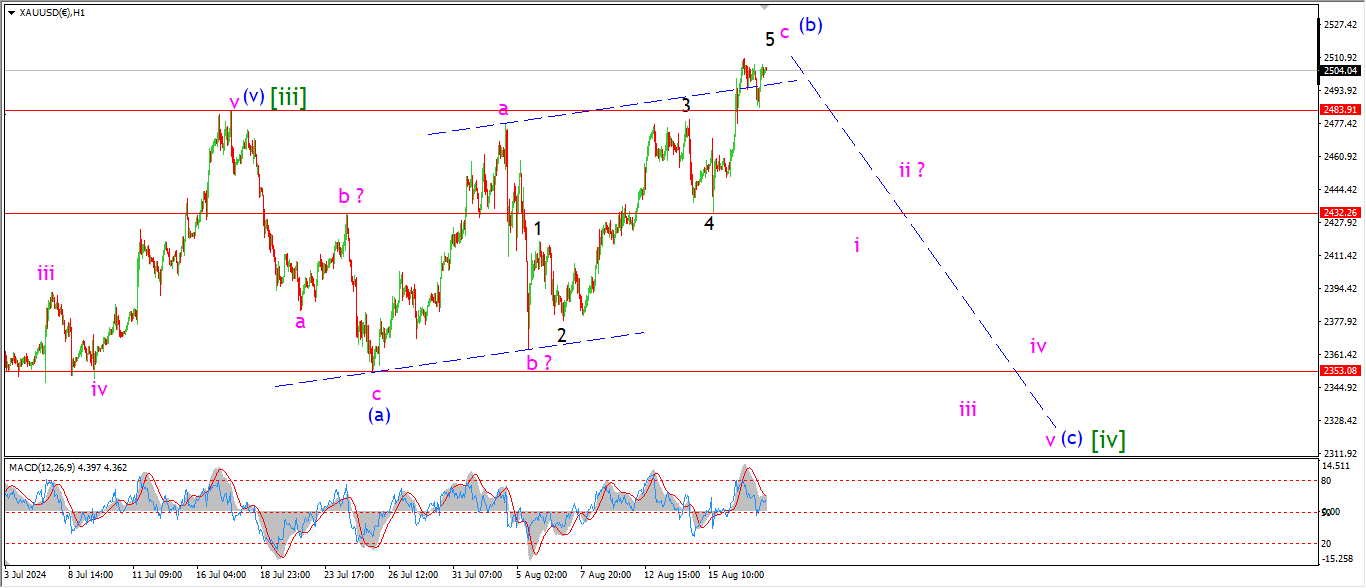Select the blue (c) wave label
Viewport: 1366px width, 588px height.
tap(1071, 439)
